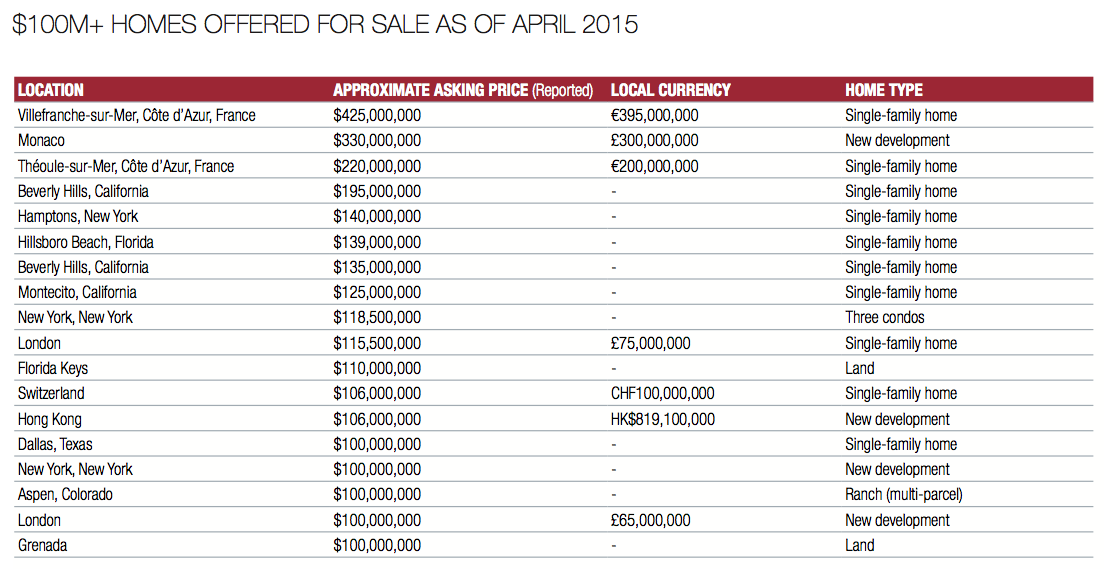Select the Monaco row location
The height and width of the screenshot is (576, 1104).
click(41, 141)
